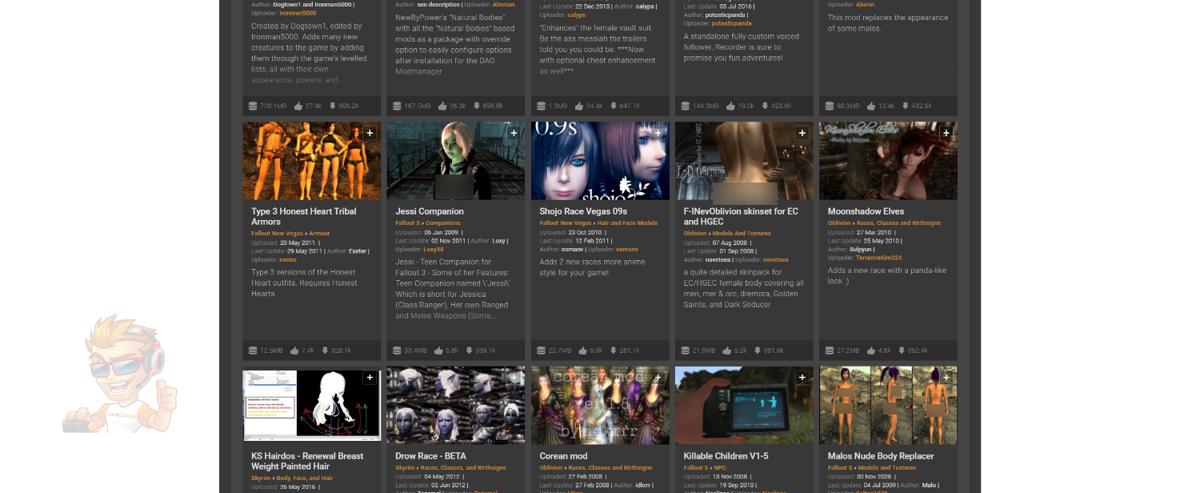This screenshot has width=1200, height=493.
Task: Click 'Fallout 3 » Companions' category link
Action: coord(427,223)
